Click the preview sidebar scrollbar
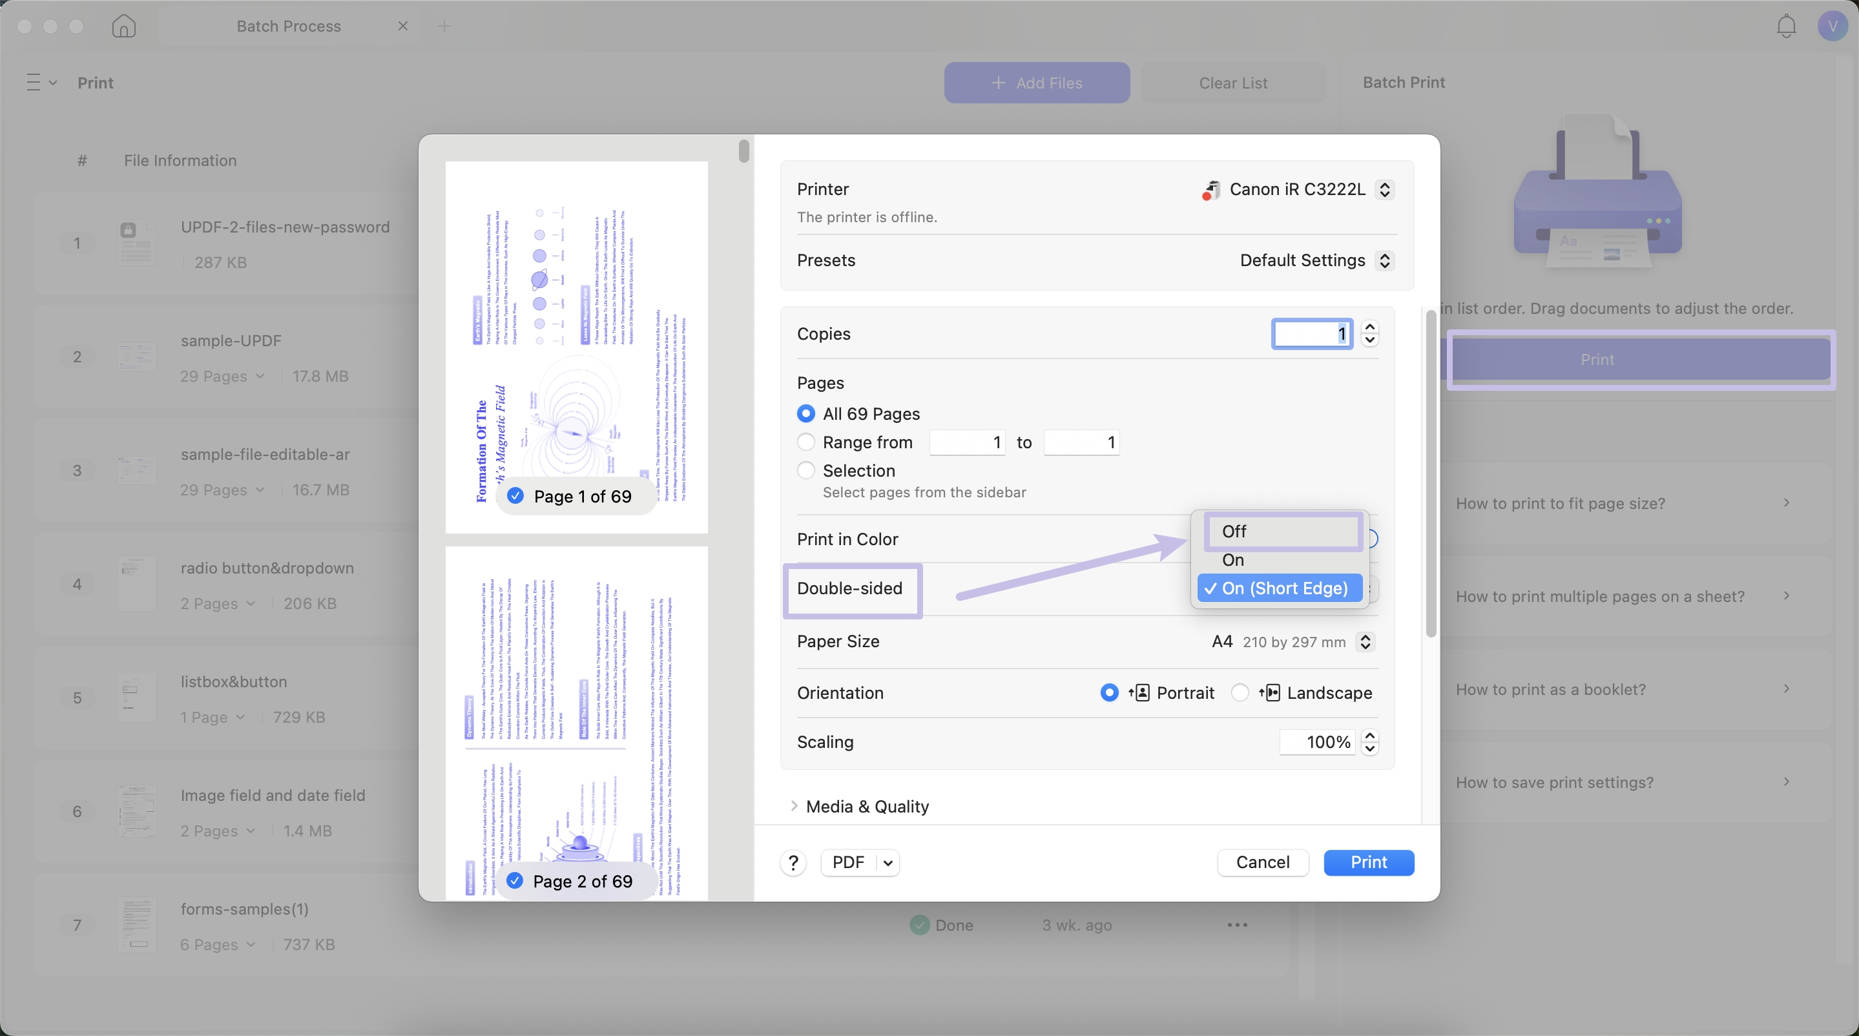Image resolution: width=1859 pixels, height=1036 pixels. coord(743,152)
